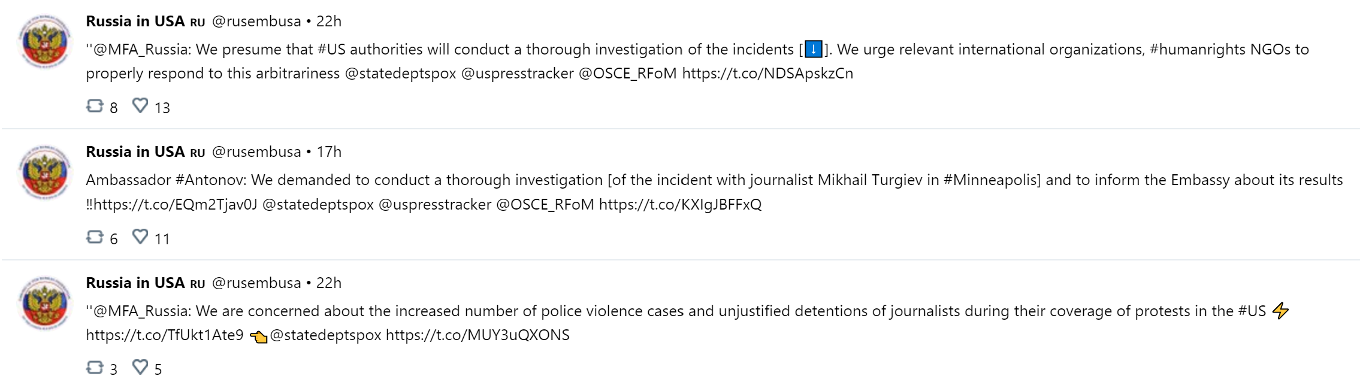The width and height of the screenshot is (1360, 382).
Task: Open link https://t.co/MUY3uQXONS
Action: 477,335
